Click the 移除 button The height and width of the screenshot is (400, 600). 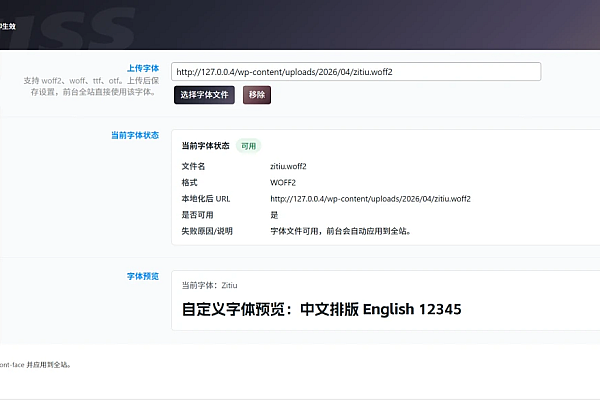coord(257,95)
